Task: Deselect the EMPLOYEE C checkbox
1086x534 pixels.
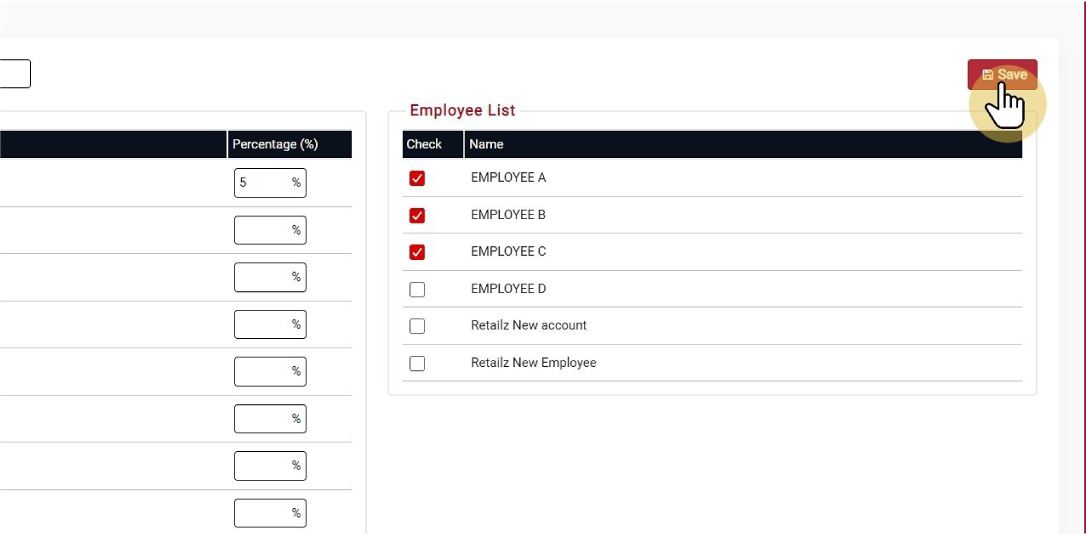Action: (417, 252)
